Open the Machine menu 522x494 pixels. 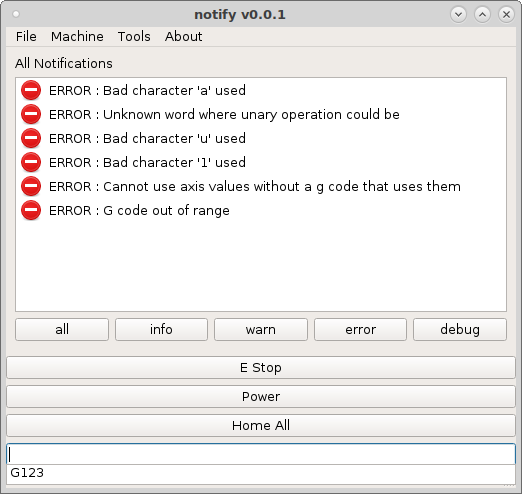tap(77, 36)
